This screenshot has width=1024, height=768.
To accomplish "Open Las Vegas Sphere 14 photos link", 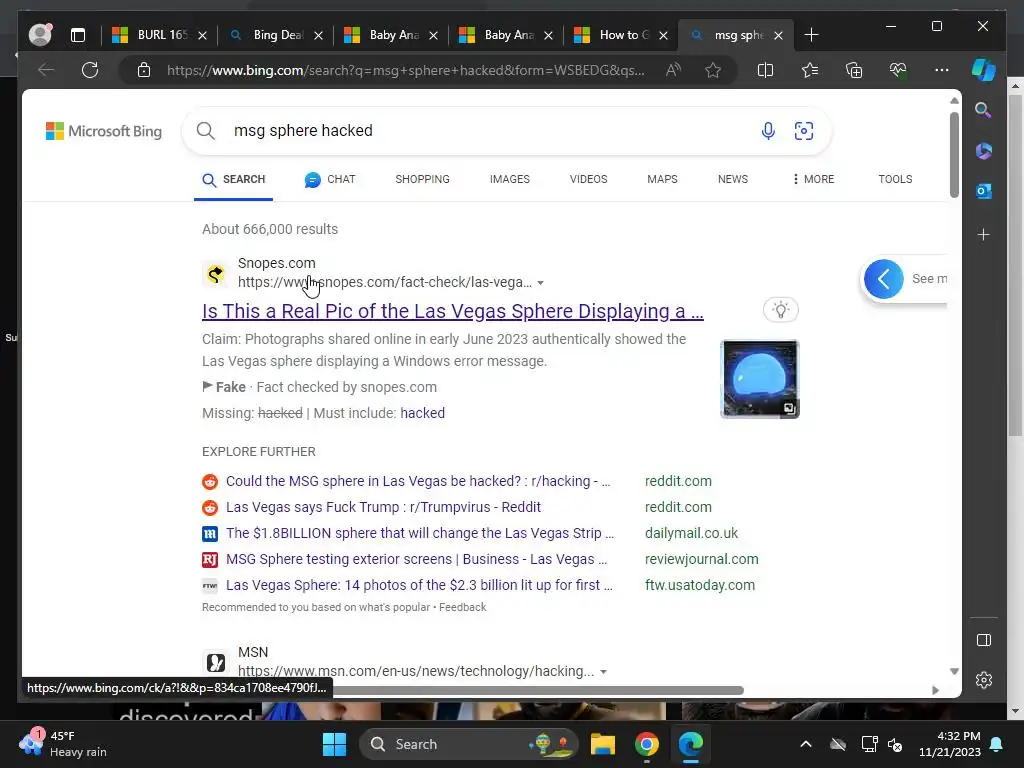I will (419, 586).
